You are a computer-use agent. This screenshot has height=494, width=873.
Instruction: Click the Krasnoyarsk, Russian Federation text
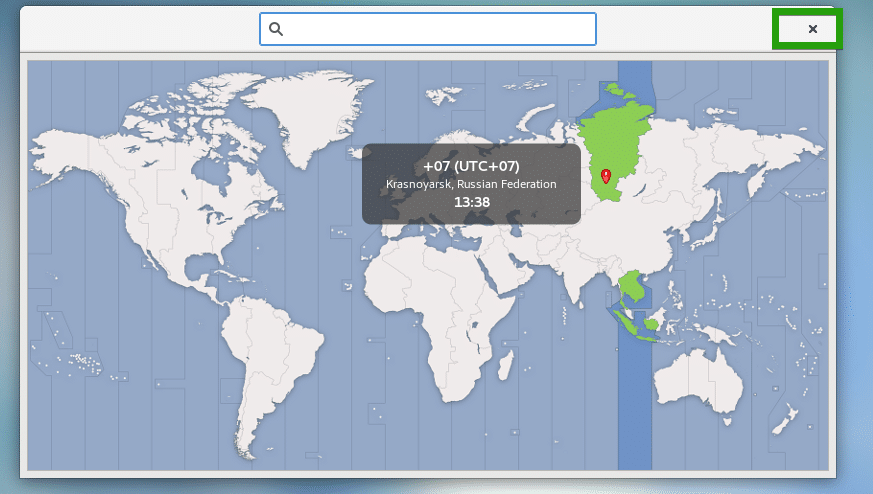click(x=471, y=184)
